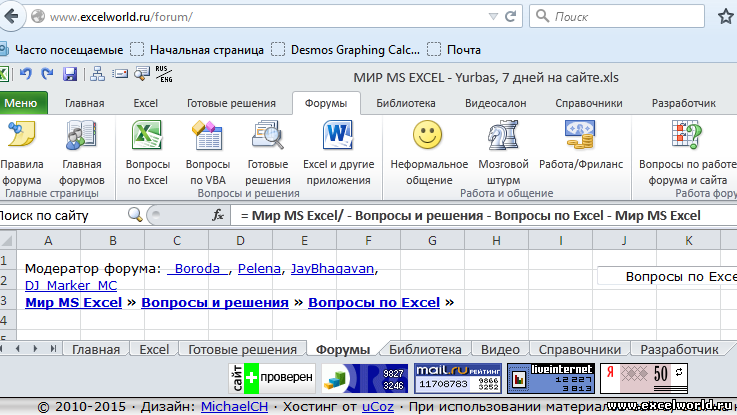Viewport: 737px width, 415px height.
Task: Click the site search magnifier icon
Action: (x=135, y=215)
